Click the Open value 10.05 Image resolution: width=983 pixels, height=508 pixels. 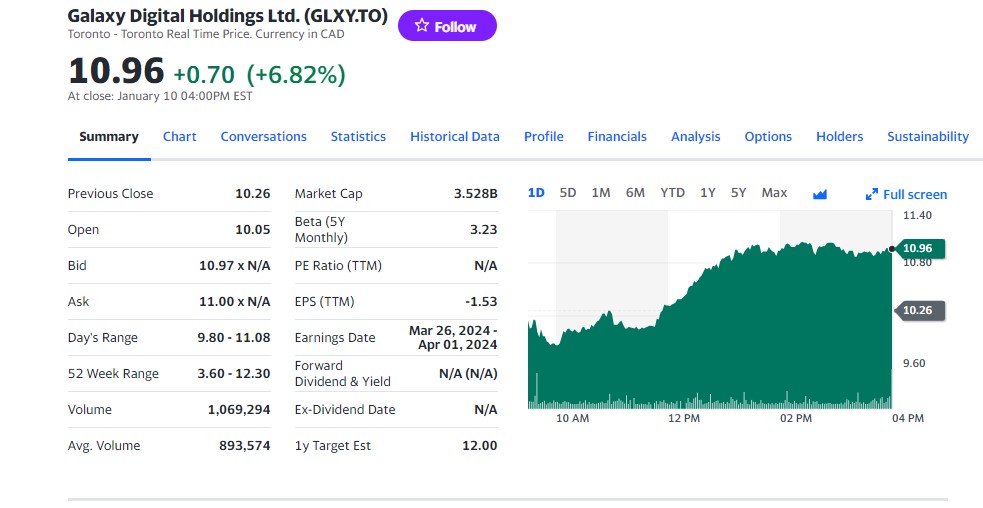[253, 230]
